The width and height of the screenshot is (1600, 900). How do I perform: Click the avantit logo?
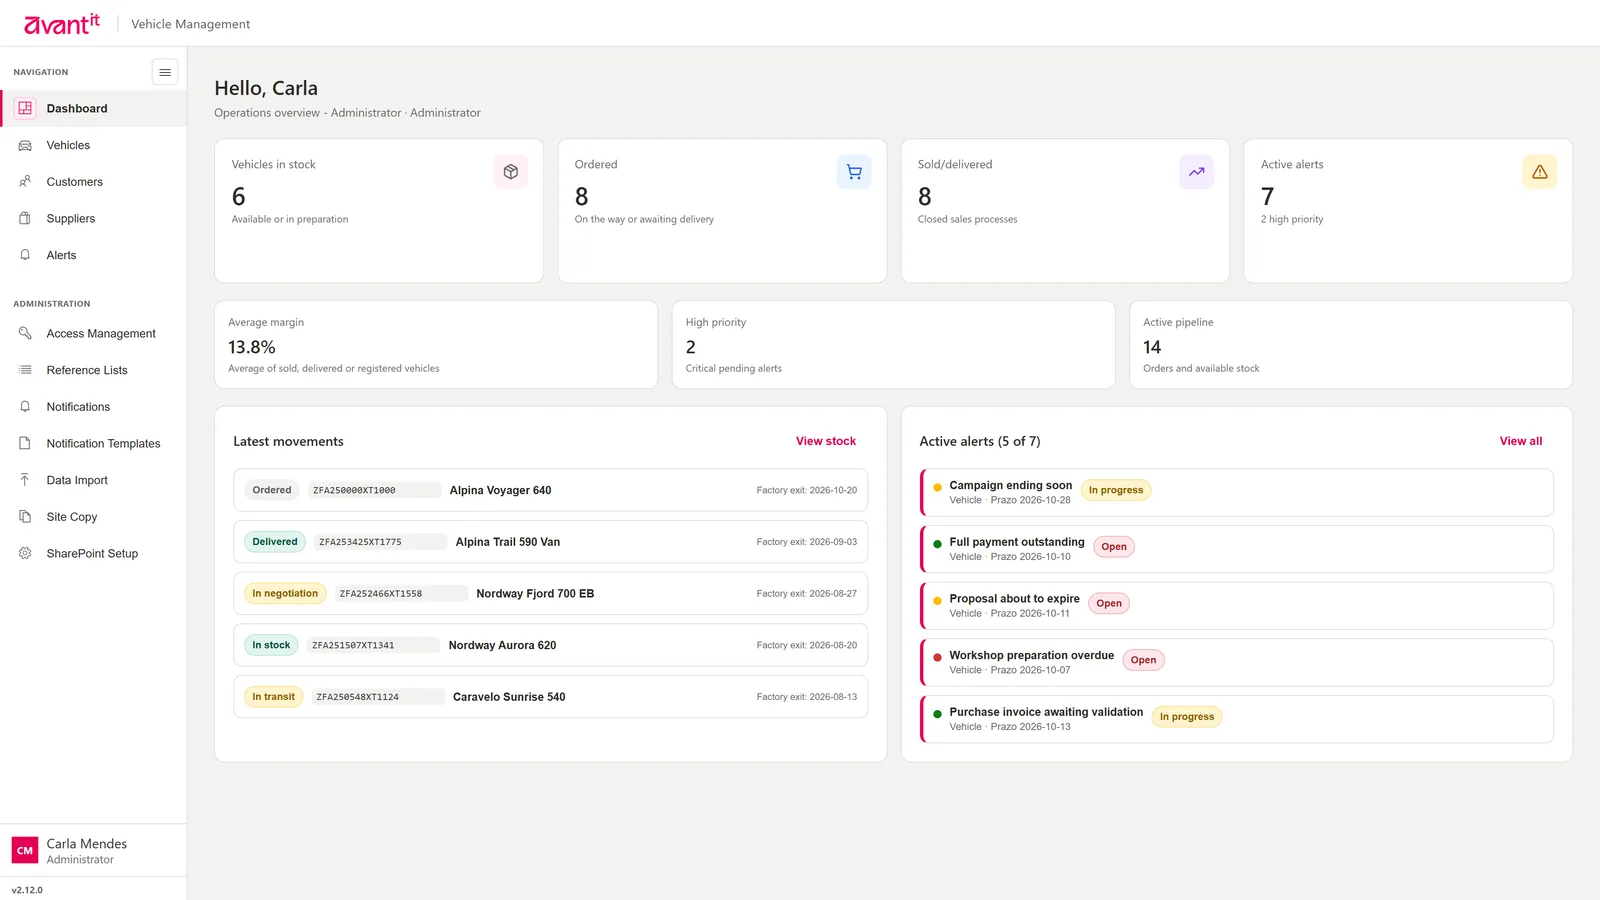coord(62,24)
